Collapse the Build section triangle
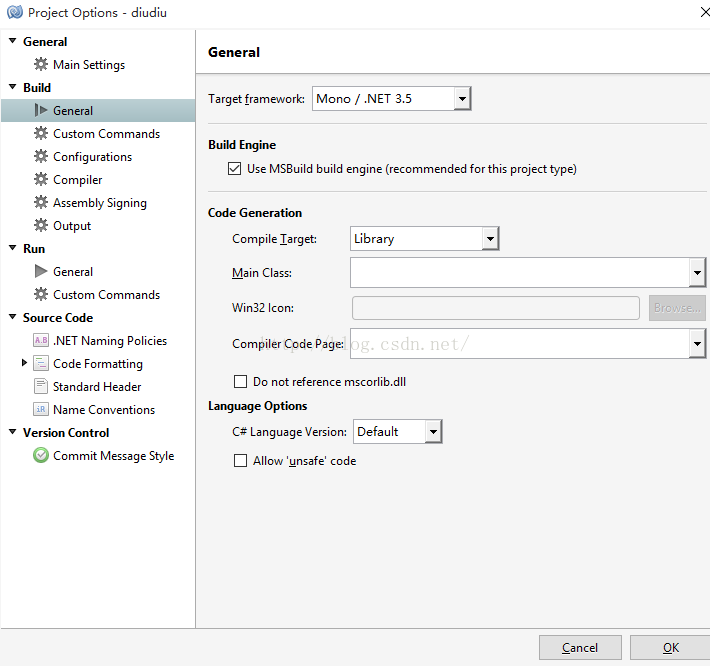Image resolution: width=710 pixels, height=666 pixels. 13,86
